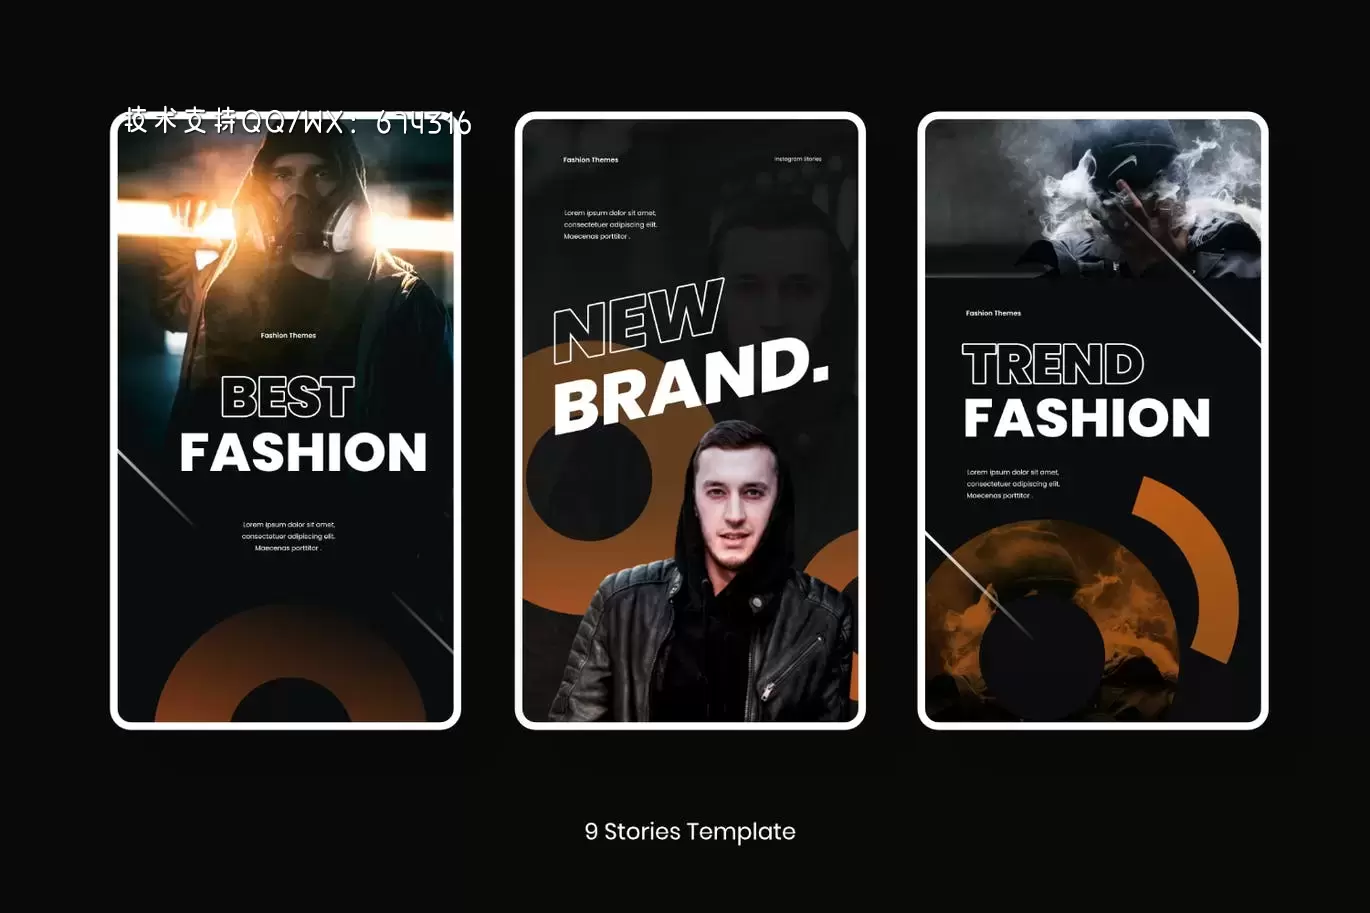Click the 'BEST' outlined heading
Screen dimensions: 1370x913
coord(288,397)
